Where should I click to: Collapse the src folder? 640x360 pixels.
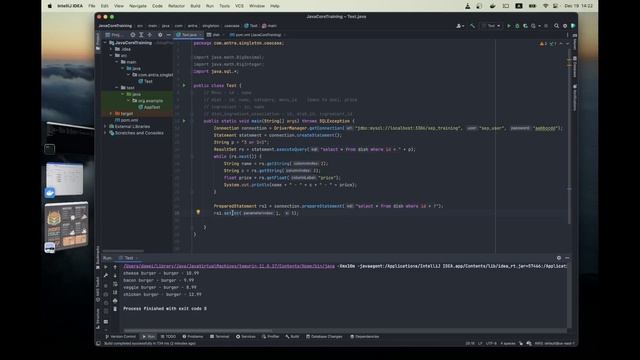point(111,56)
